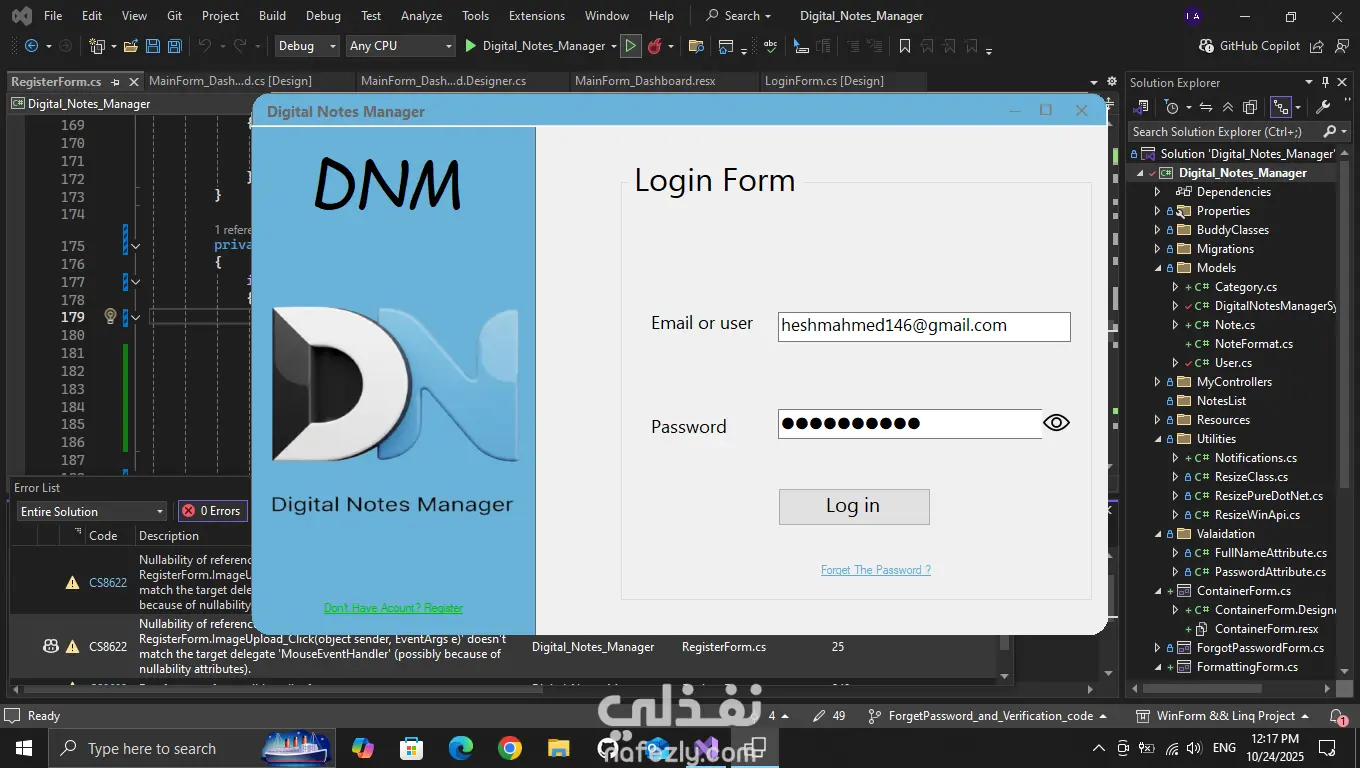Screen dimensions: 1360x768
Task: Click the Open File toolbar icon
Action: (x=130, y=46)
